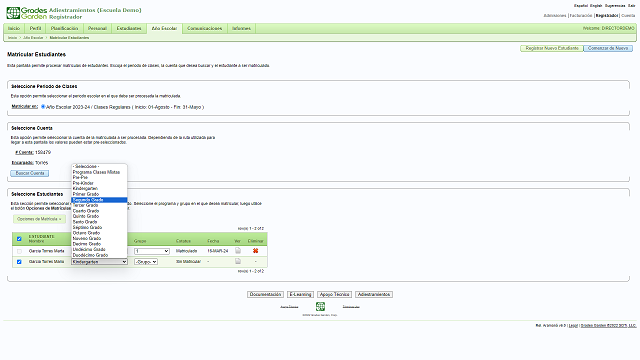
Task: Expand the Opciones de Matrícula menu
Action: pos(39,219)
